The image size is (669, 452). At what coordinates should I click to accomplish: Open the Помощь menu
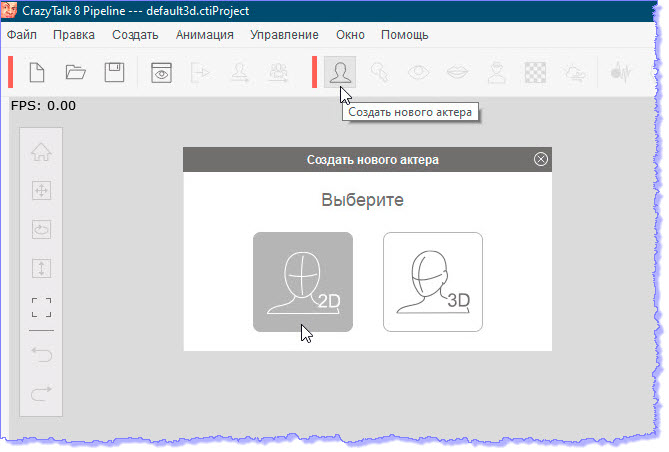click(404, 35)
